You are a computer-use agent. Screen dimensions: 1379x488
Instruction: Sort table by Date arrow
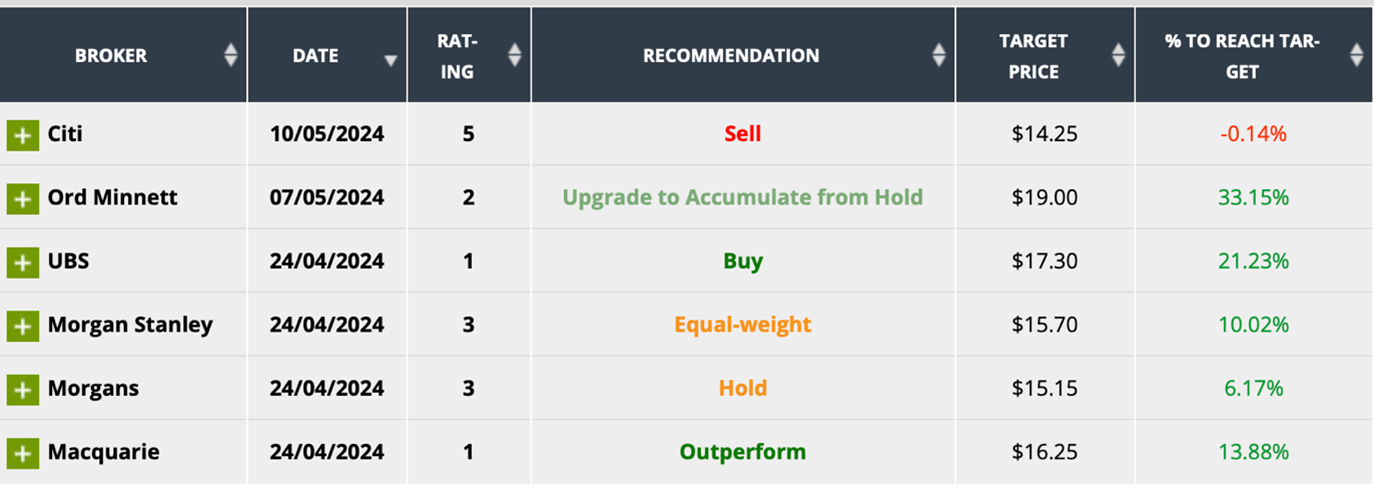point(390,60)
